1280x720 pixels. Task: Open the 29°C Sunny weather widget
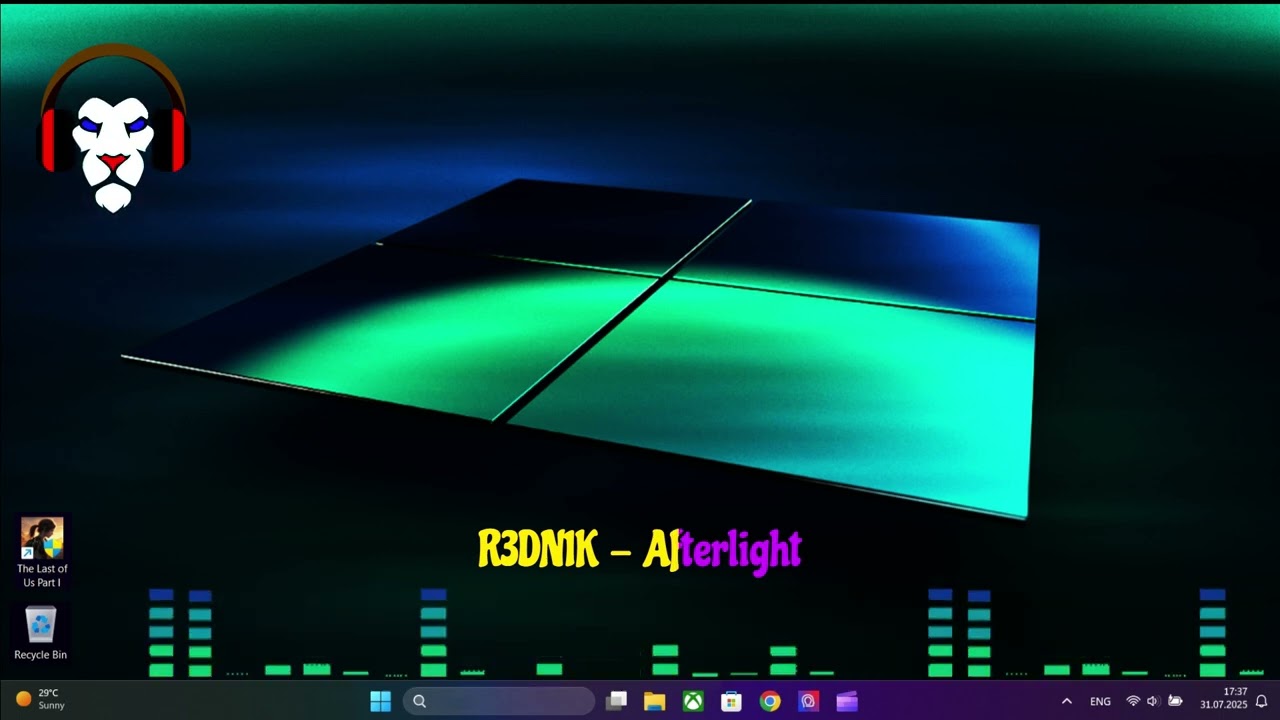(40, 699)
